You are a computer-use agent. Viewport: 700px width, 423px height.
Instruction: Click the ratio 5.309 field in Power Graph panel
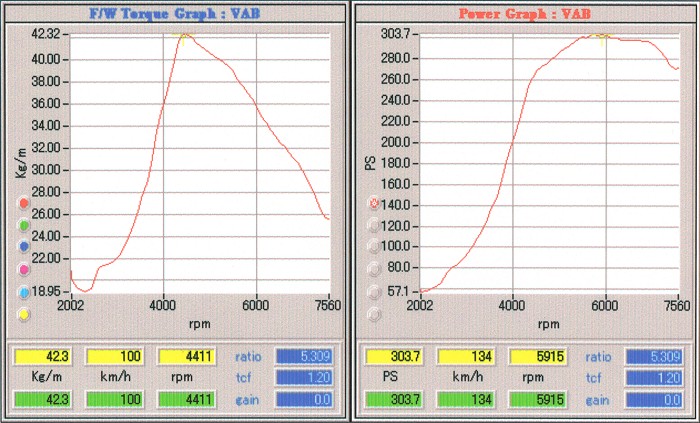point(654,357)
